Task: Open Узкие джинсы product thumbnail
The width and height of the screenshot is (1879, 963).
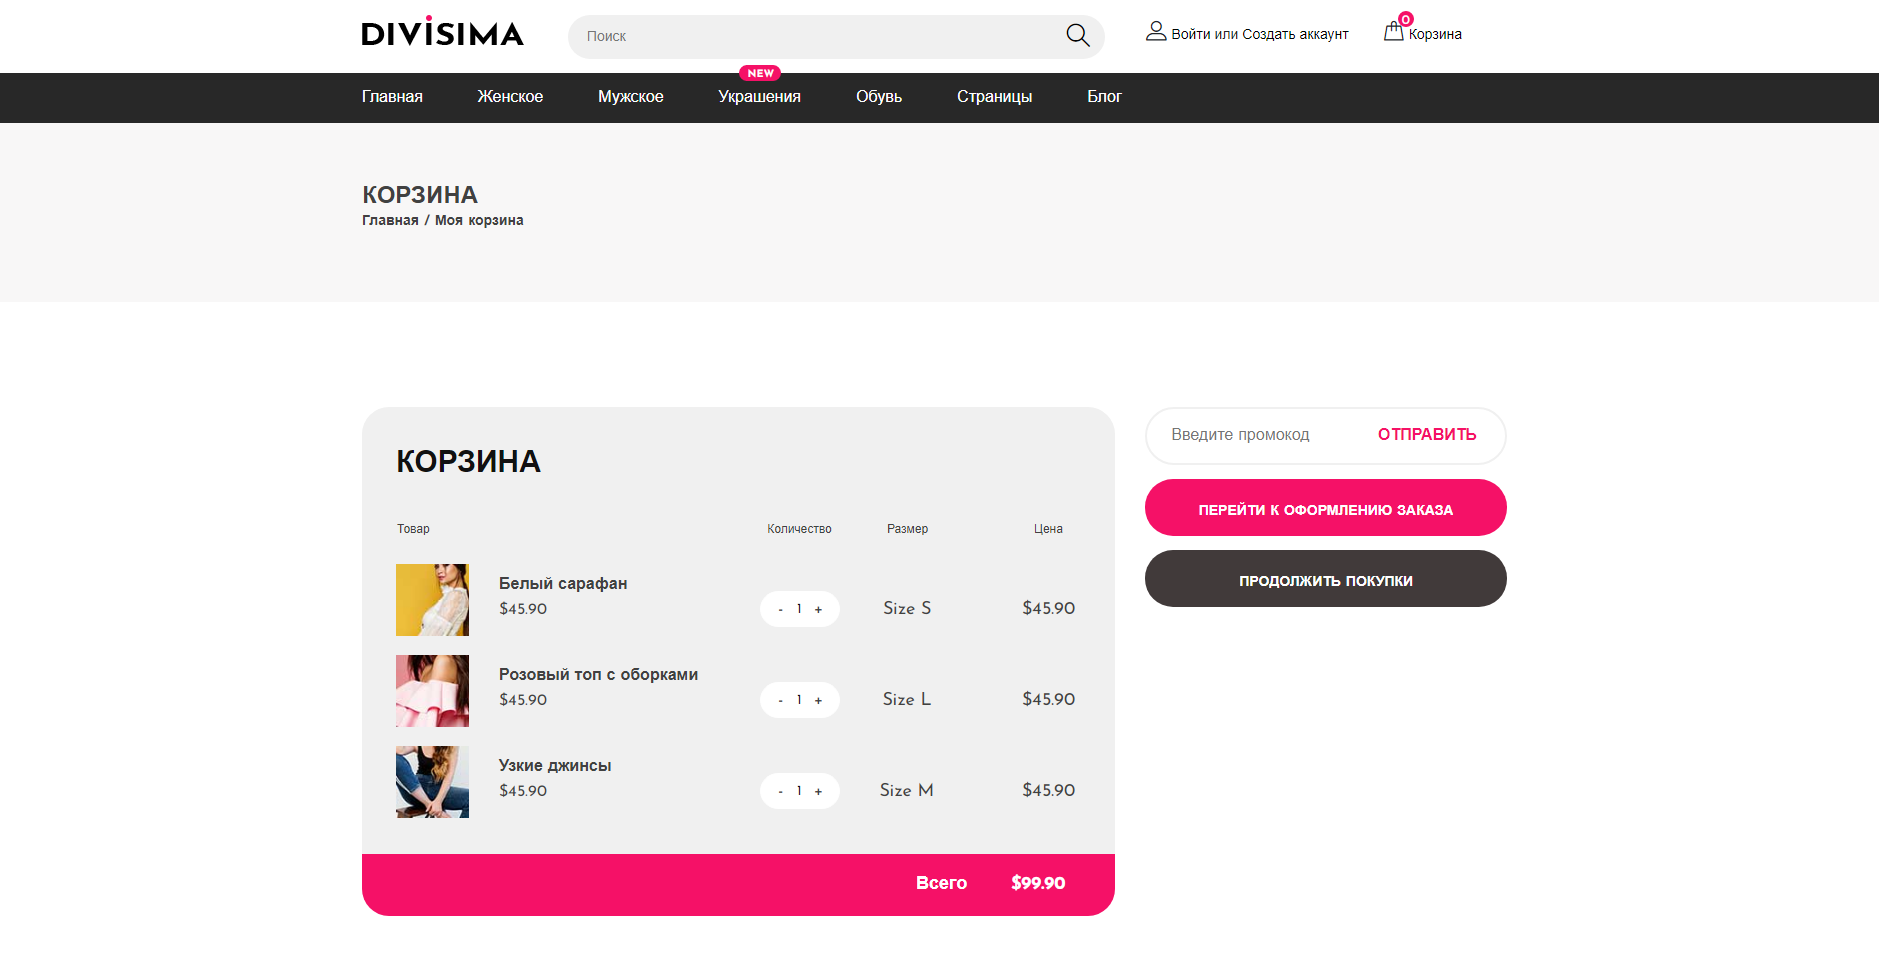Action: pyautogui.click(x=432, y=782)
